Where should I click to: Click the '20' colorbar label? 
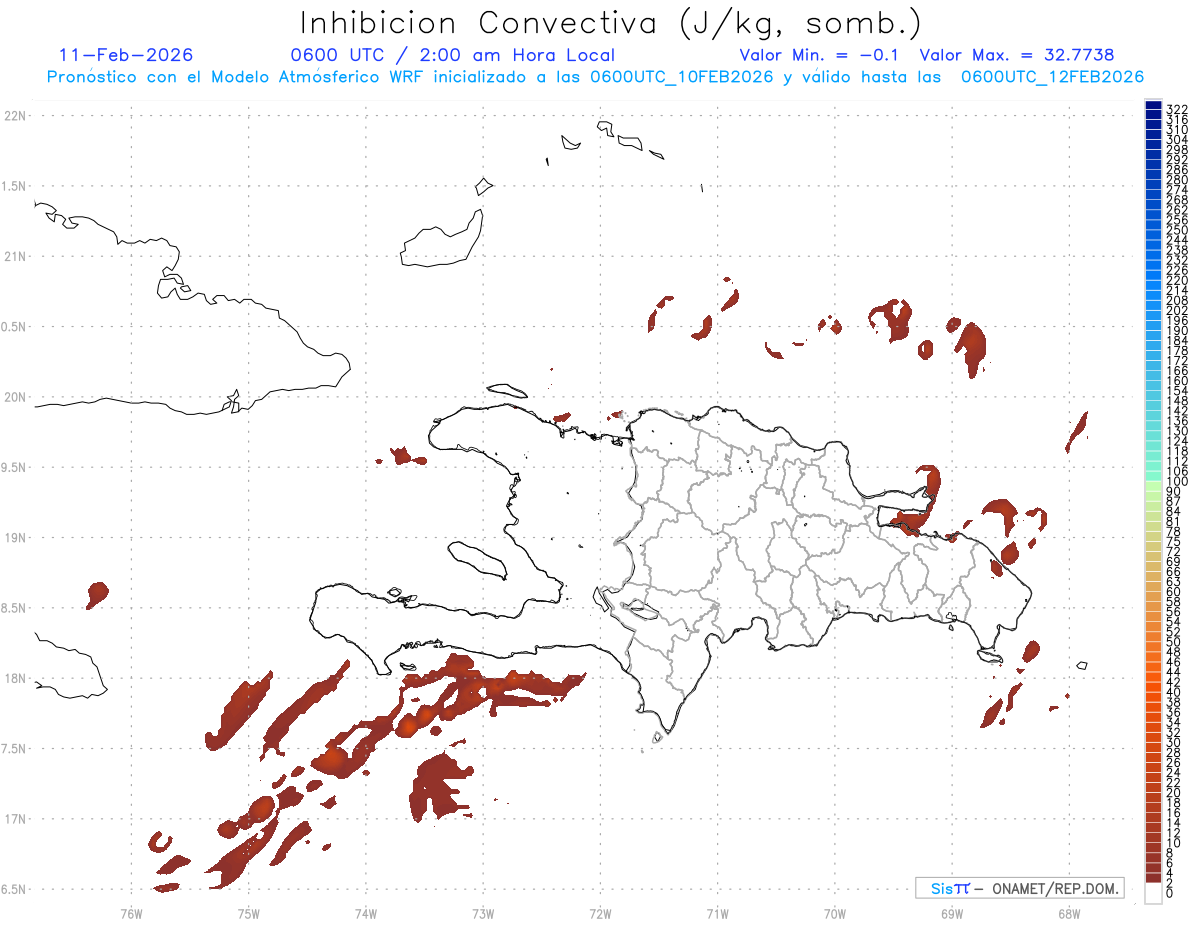tap(1174, 792)
